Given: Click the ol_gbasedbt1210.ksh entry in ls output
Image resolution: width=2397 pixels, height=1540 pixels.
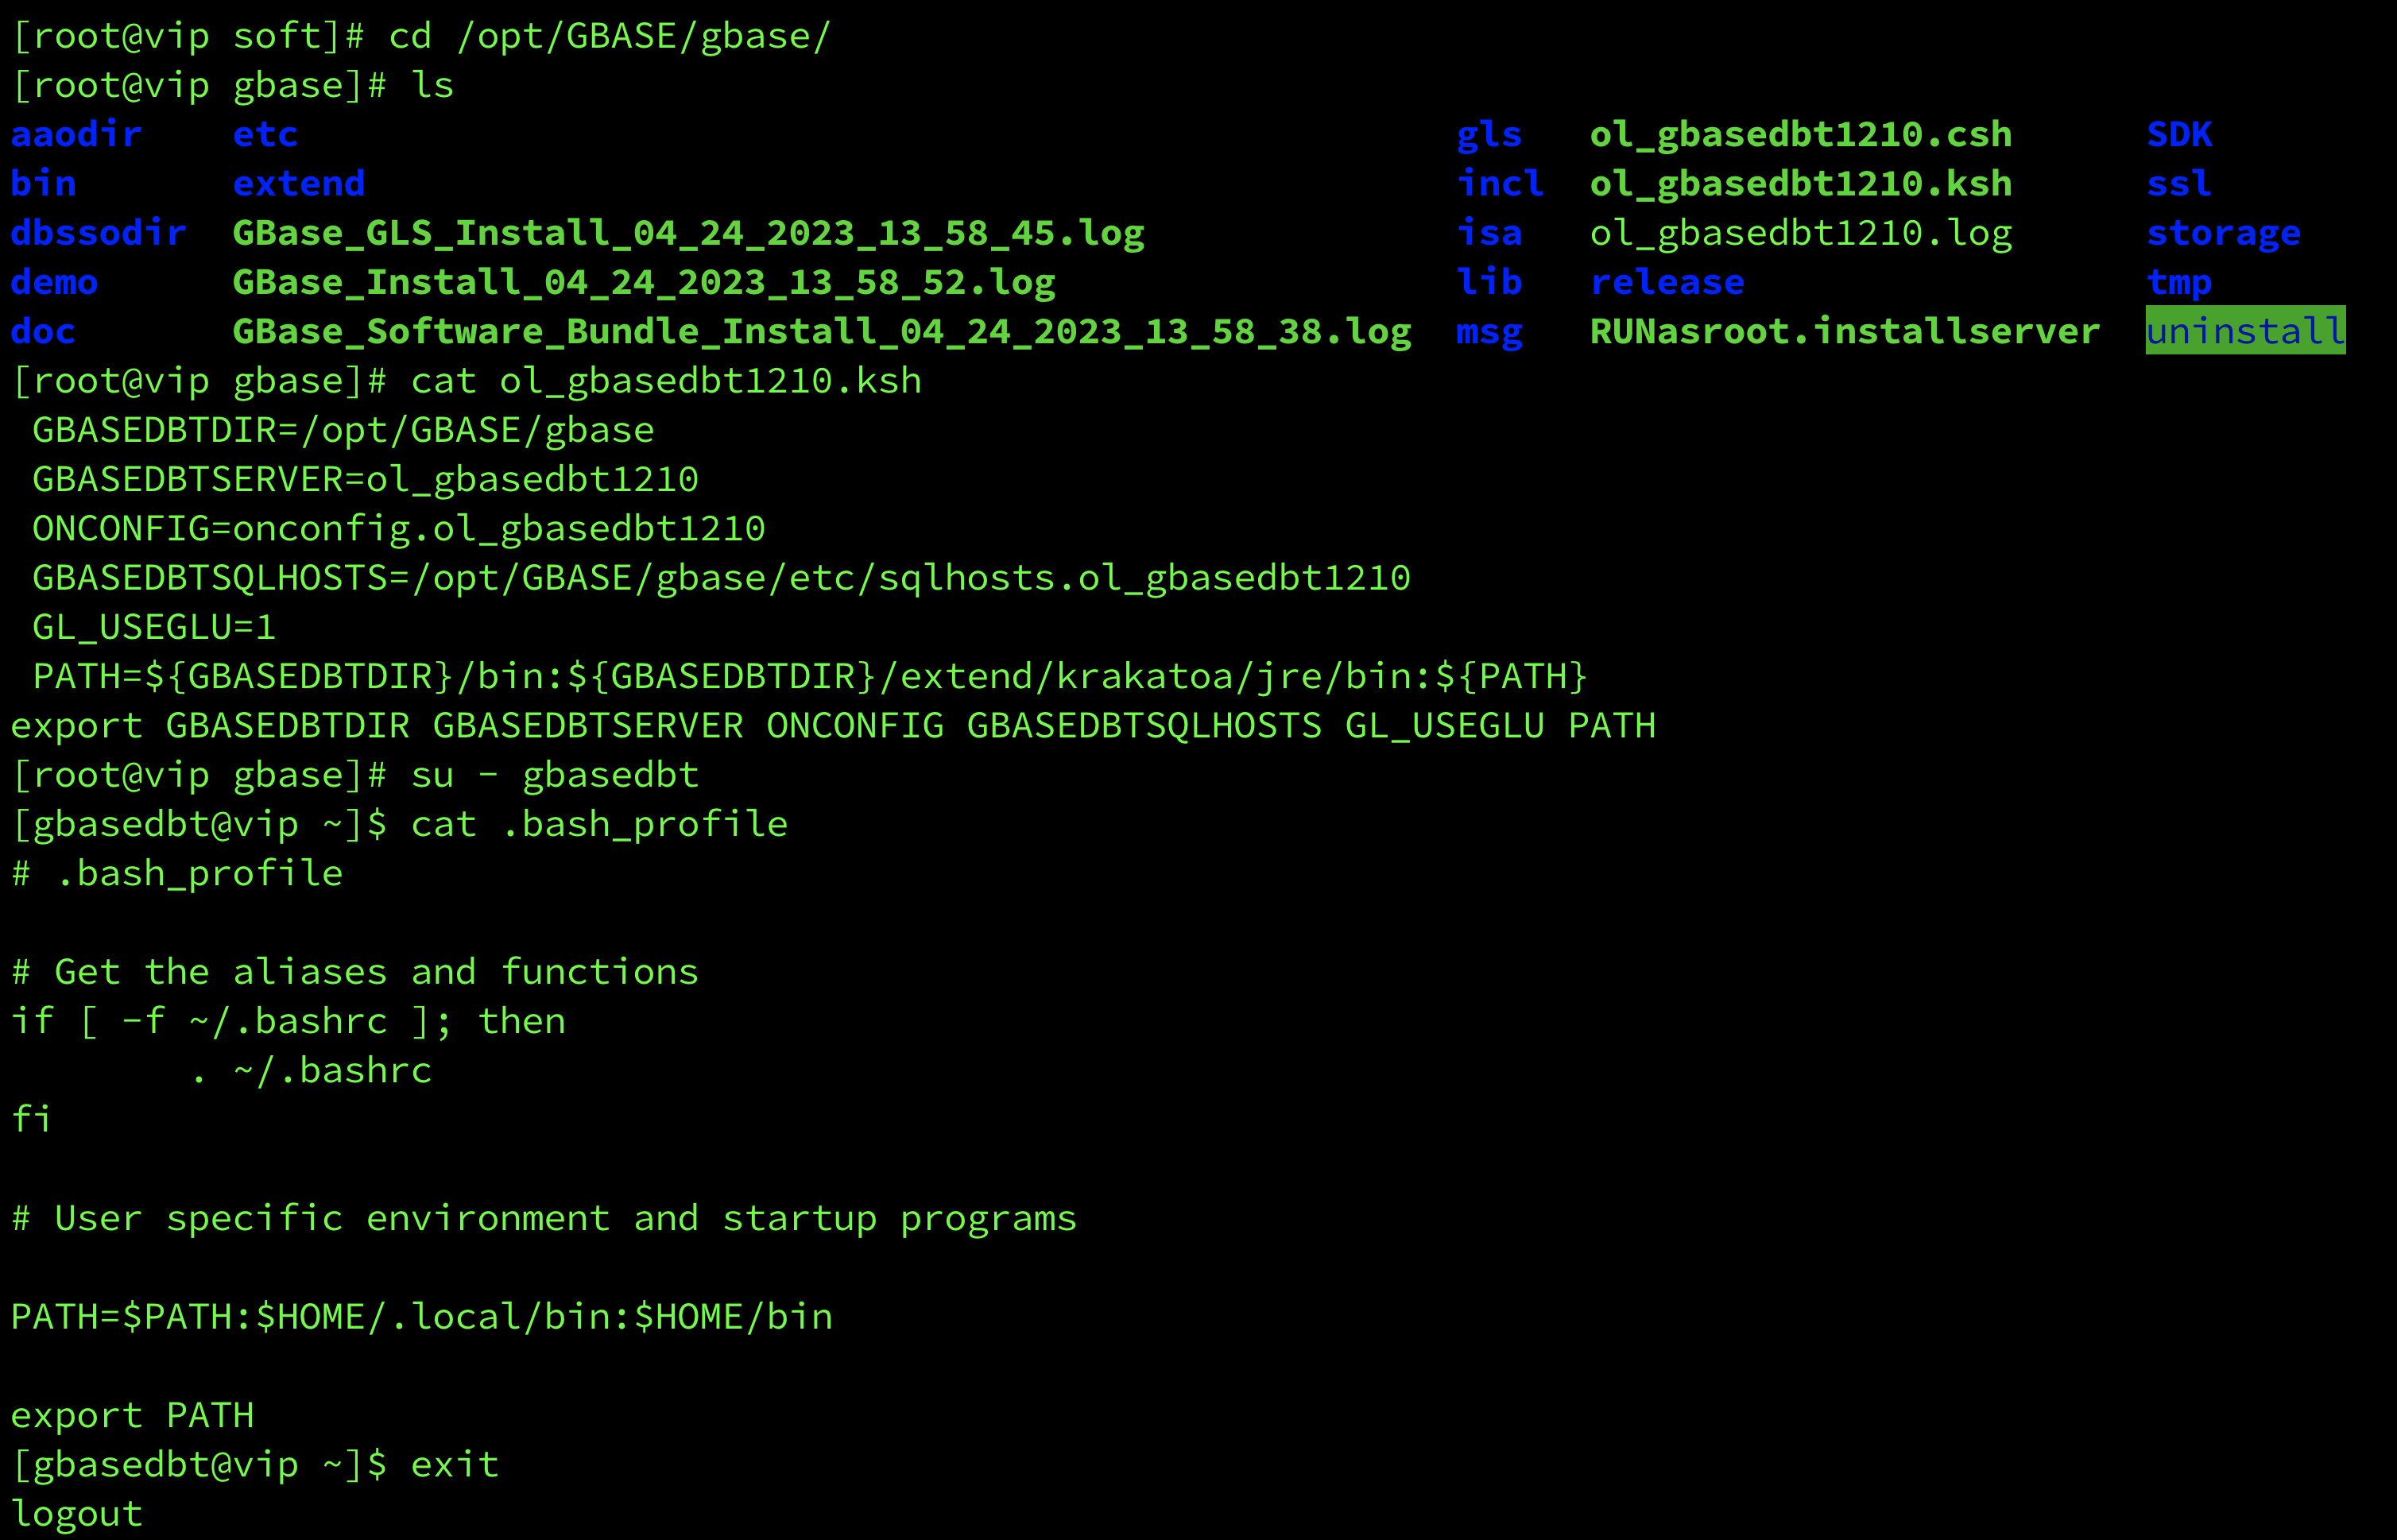Looking at the screenshot, I should [x=1800, y=183].
